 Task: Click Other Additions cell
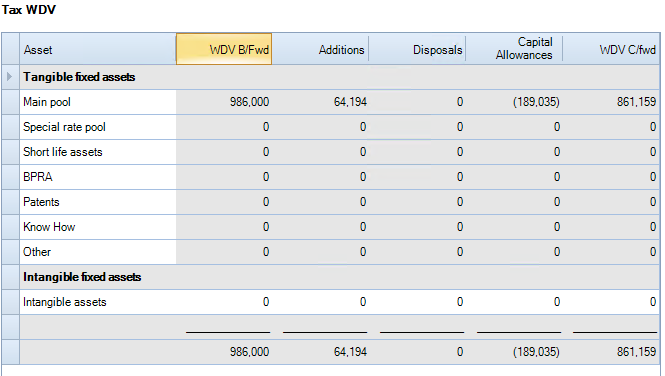coord(320,252)
